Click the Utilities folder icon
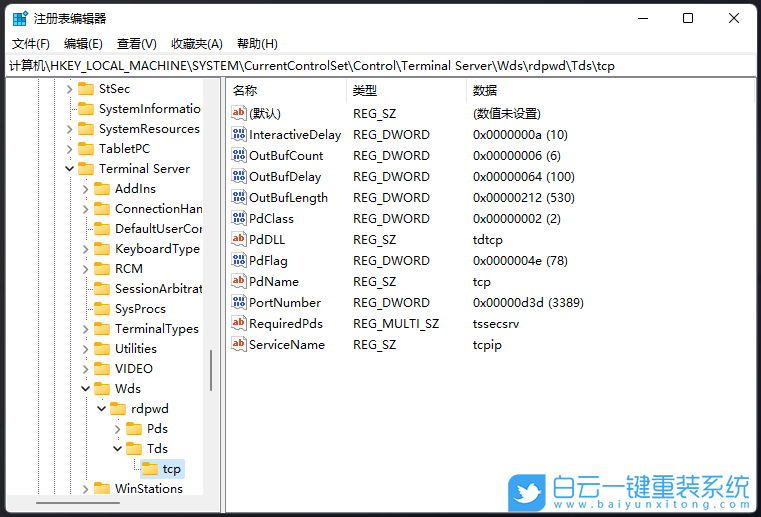 [102, 349]
